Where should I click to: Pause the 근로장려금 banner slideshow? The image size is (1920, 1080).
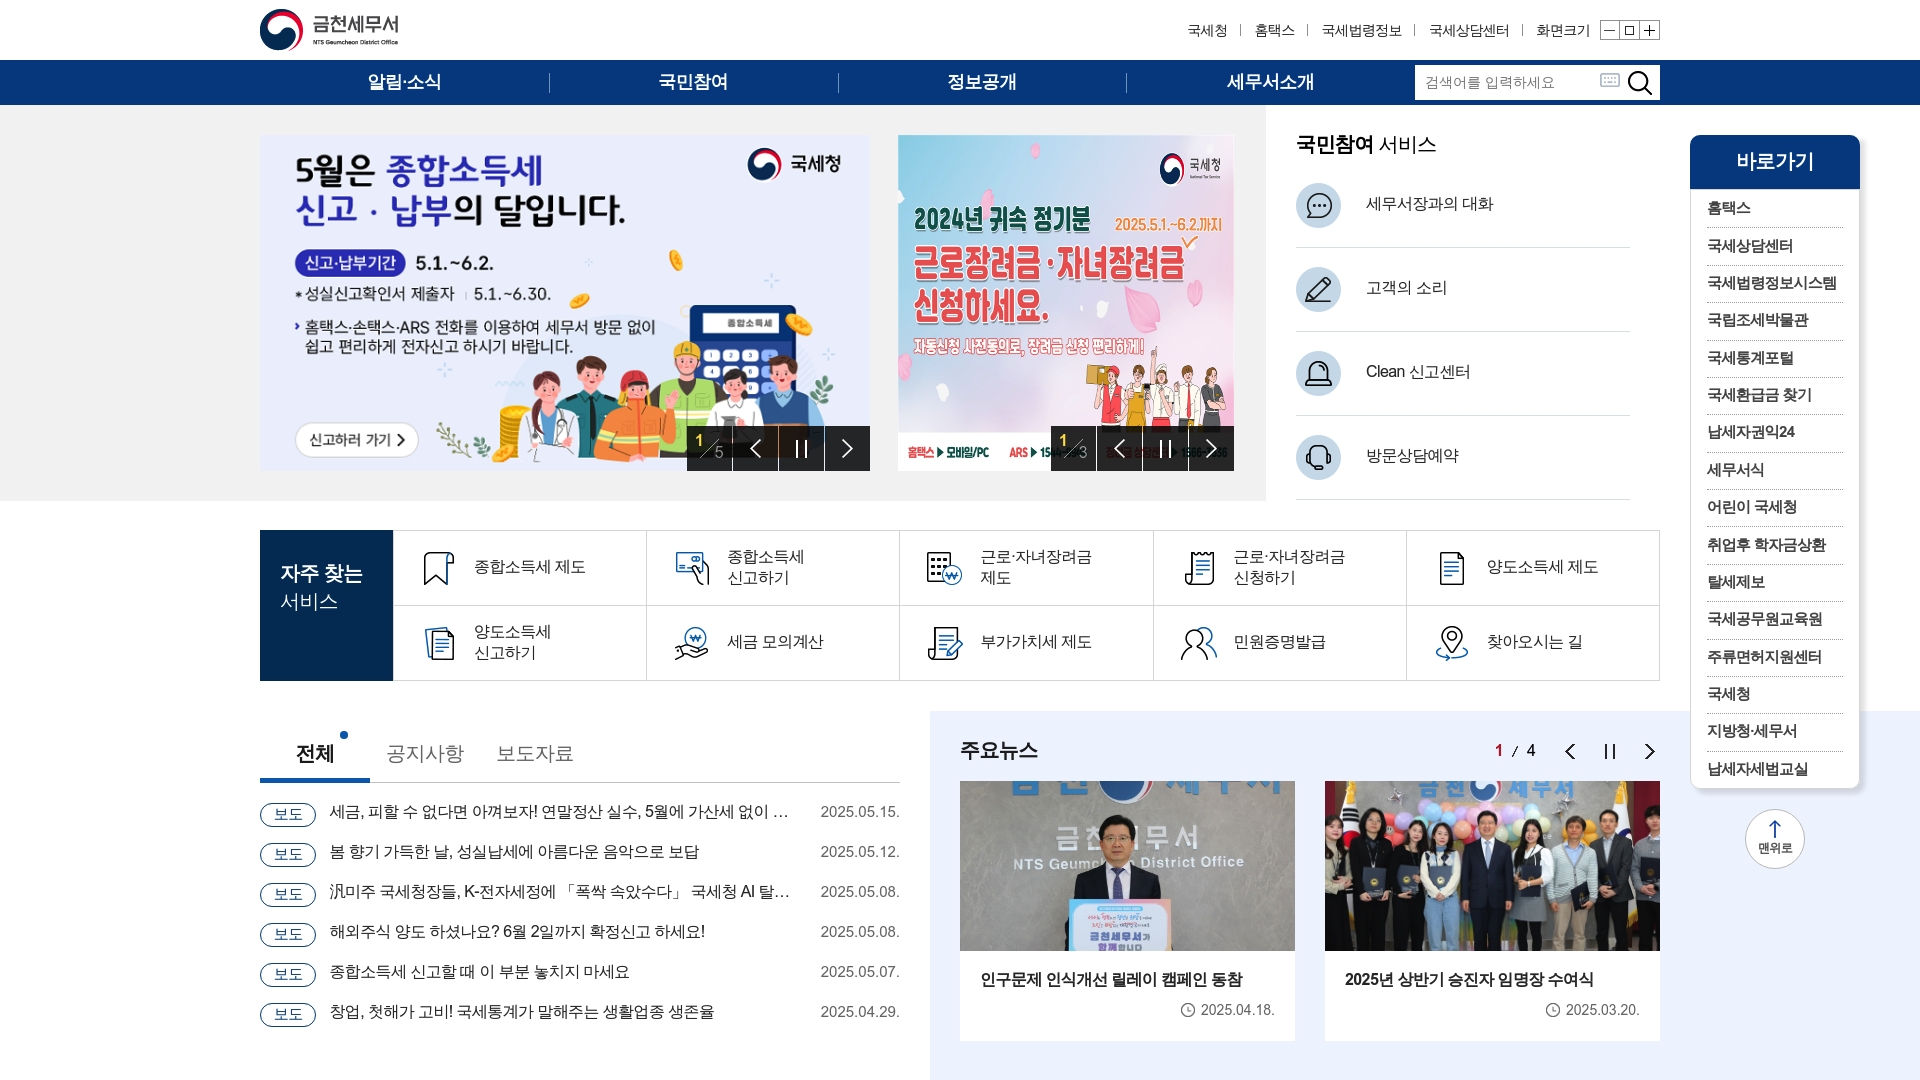(x=1165, y=448)
